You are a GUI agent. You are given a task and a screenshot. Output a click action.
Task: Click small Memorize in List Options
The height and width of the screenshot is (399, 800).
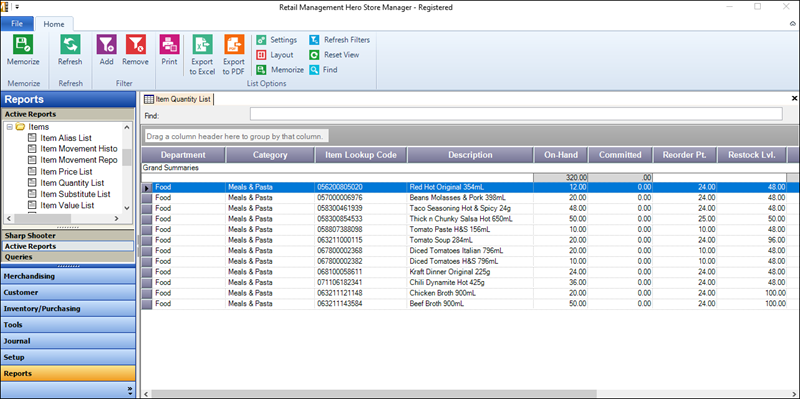[x=280, y=69]
